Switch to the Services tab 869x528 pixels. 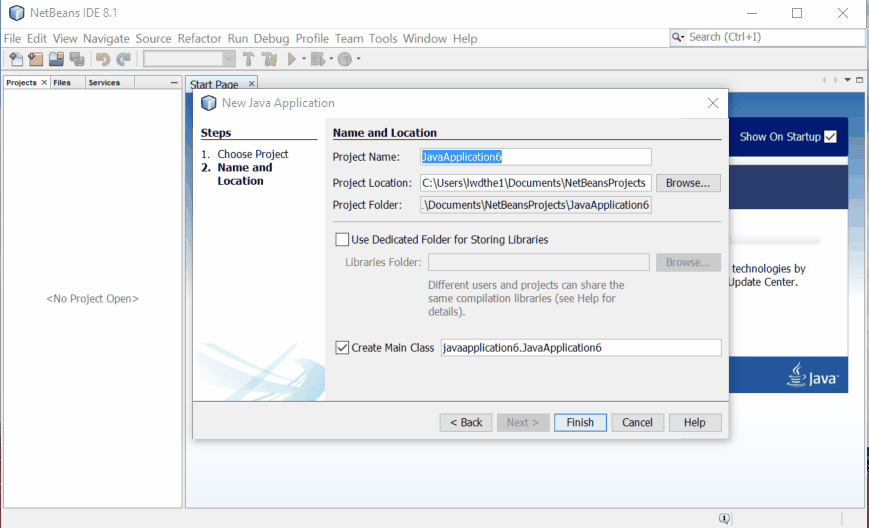(x=104, y=83)
